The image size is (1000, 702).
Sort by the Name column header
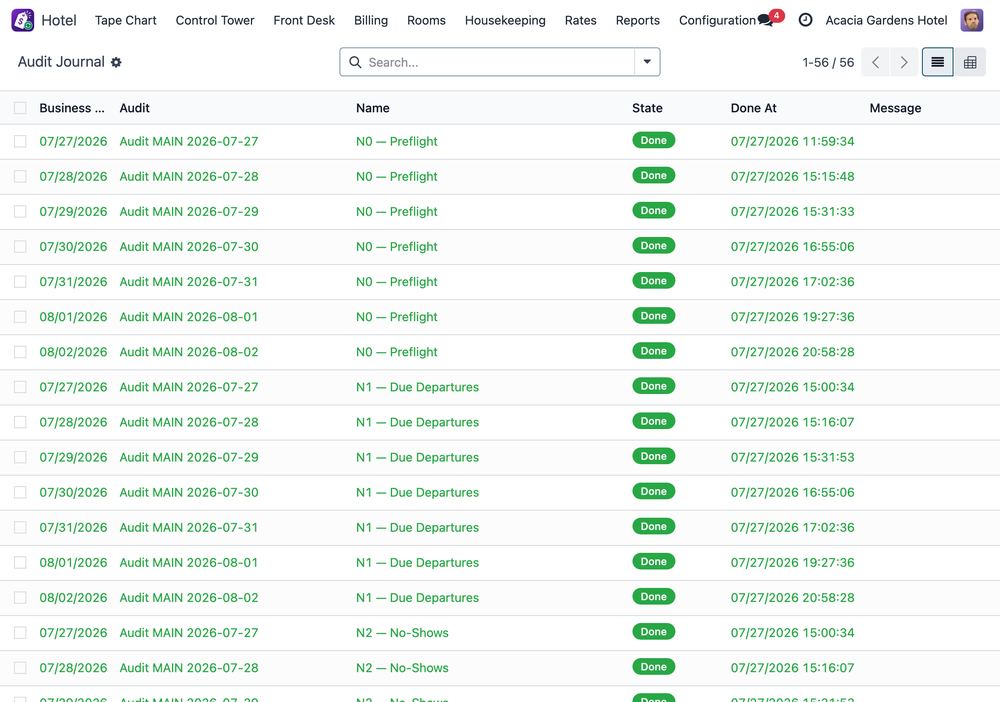coord(372,108)
